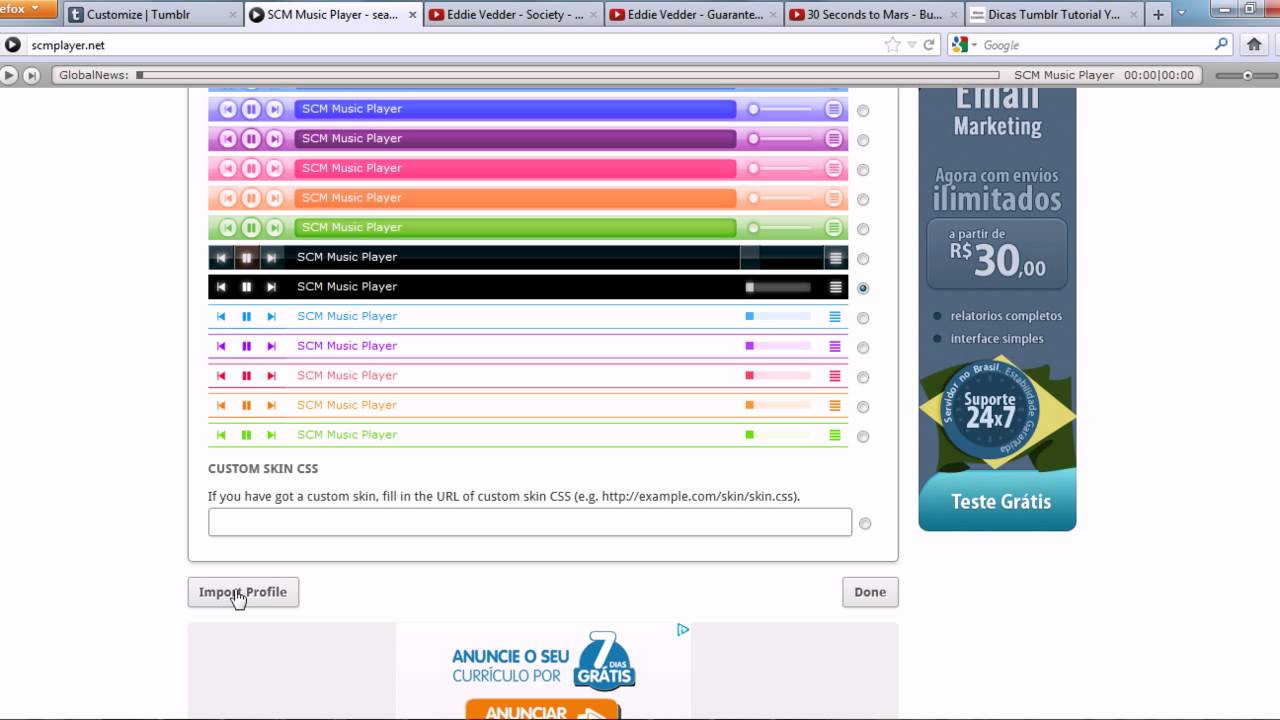Click the seek progress bar in the top player bar
Image resolution: width=1280 pixels, height=720 pixels.
(568, 75)
